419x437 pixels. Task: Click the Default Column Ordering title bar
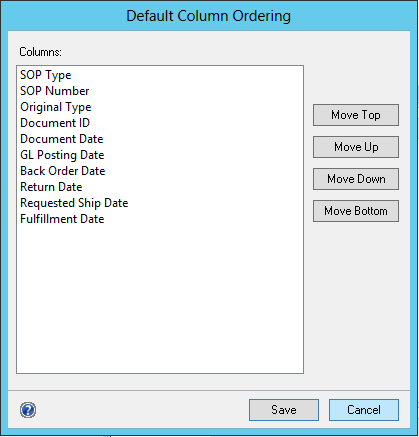[x=209, y=16]
